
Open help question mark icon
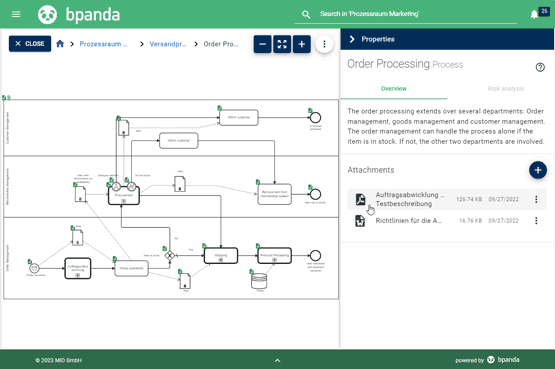point(540,67)
